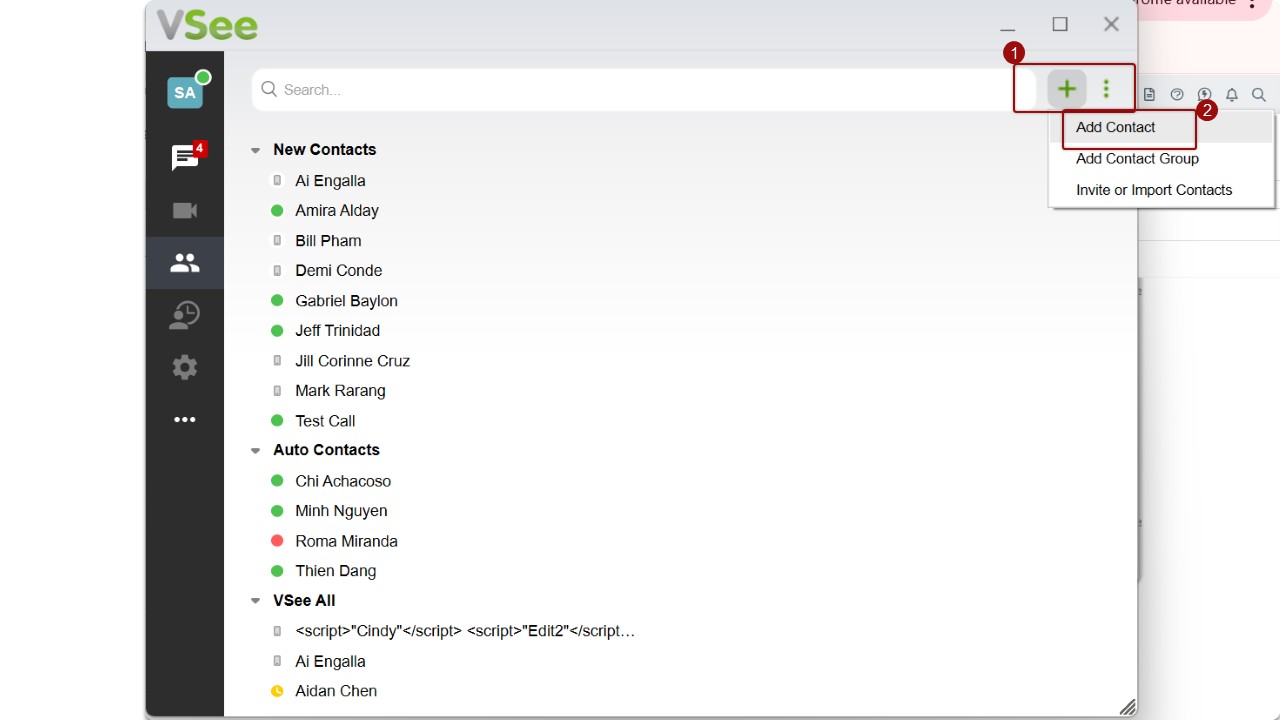
Task: Click the document icon in background window
Action: click(x=1149, y=95)
